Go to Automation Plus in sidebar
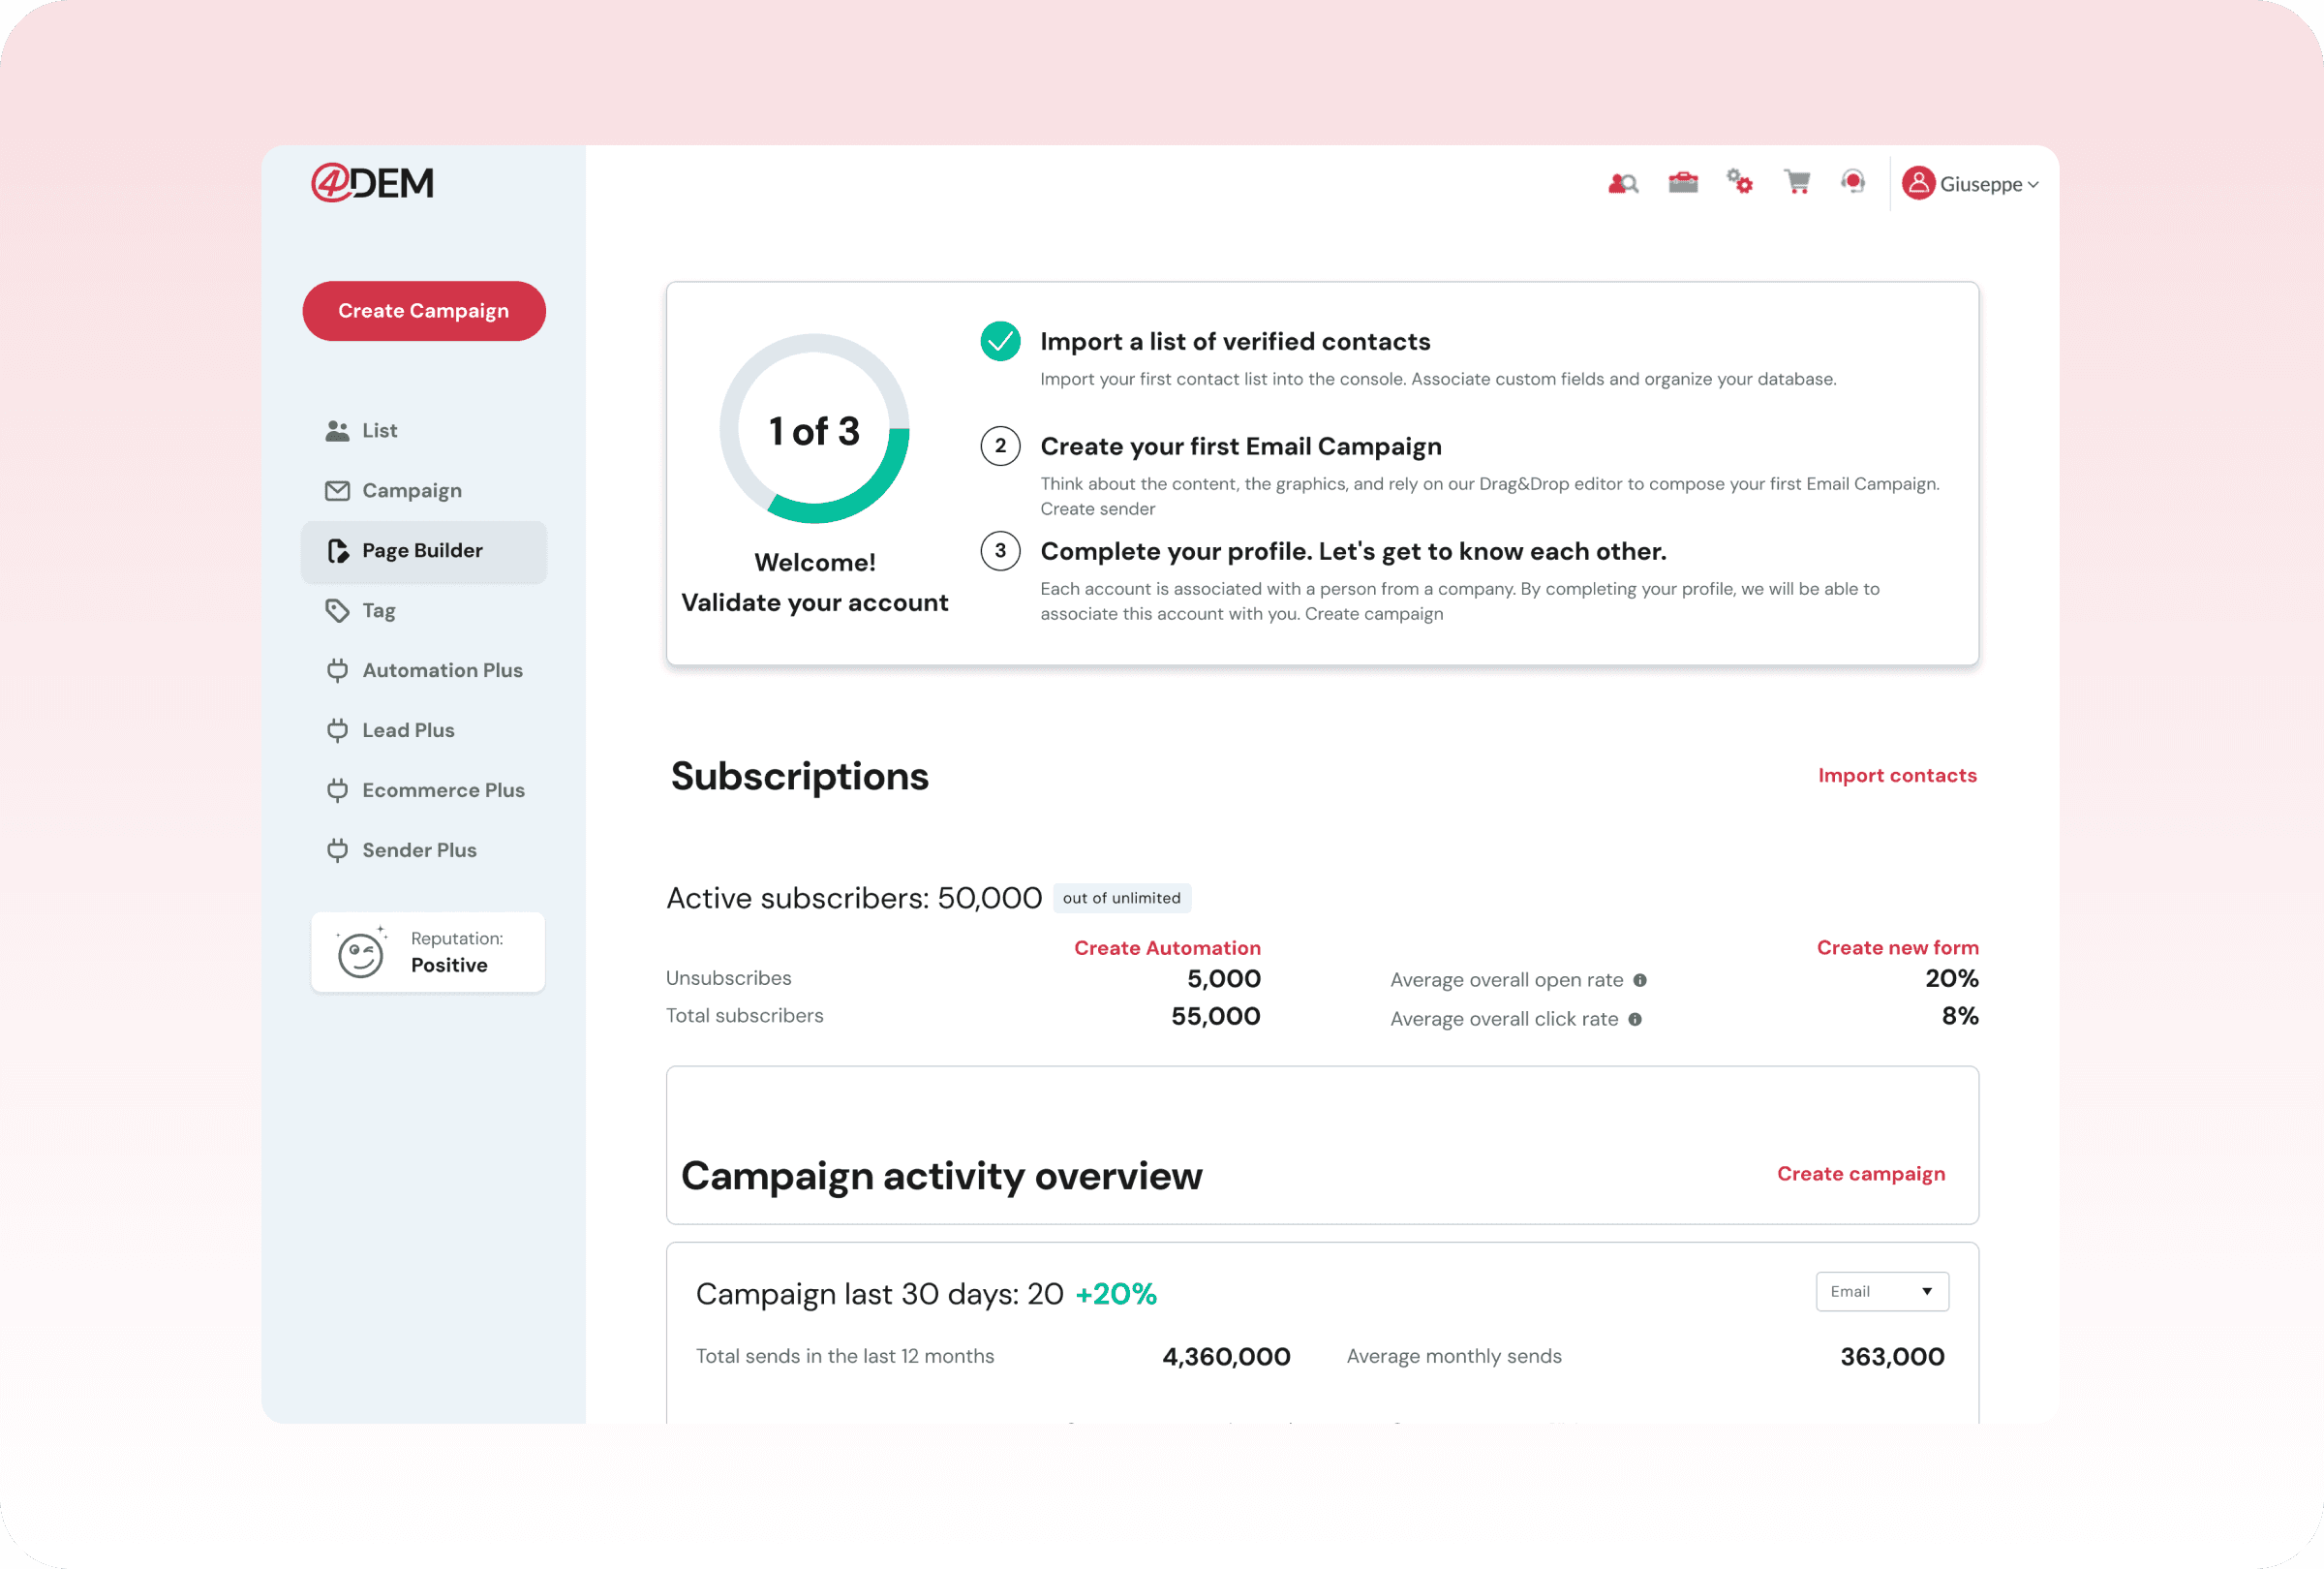Viewport: 2324px width, 1569px height. point(441,670)
